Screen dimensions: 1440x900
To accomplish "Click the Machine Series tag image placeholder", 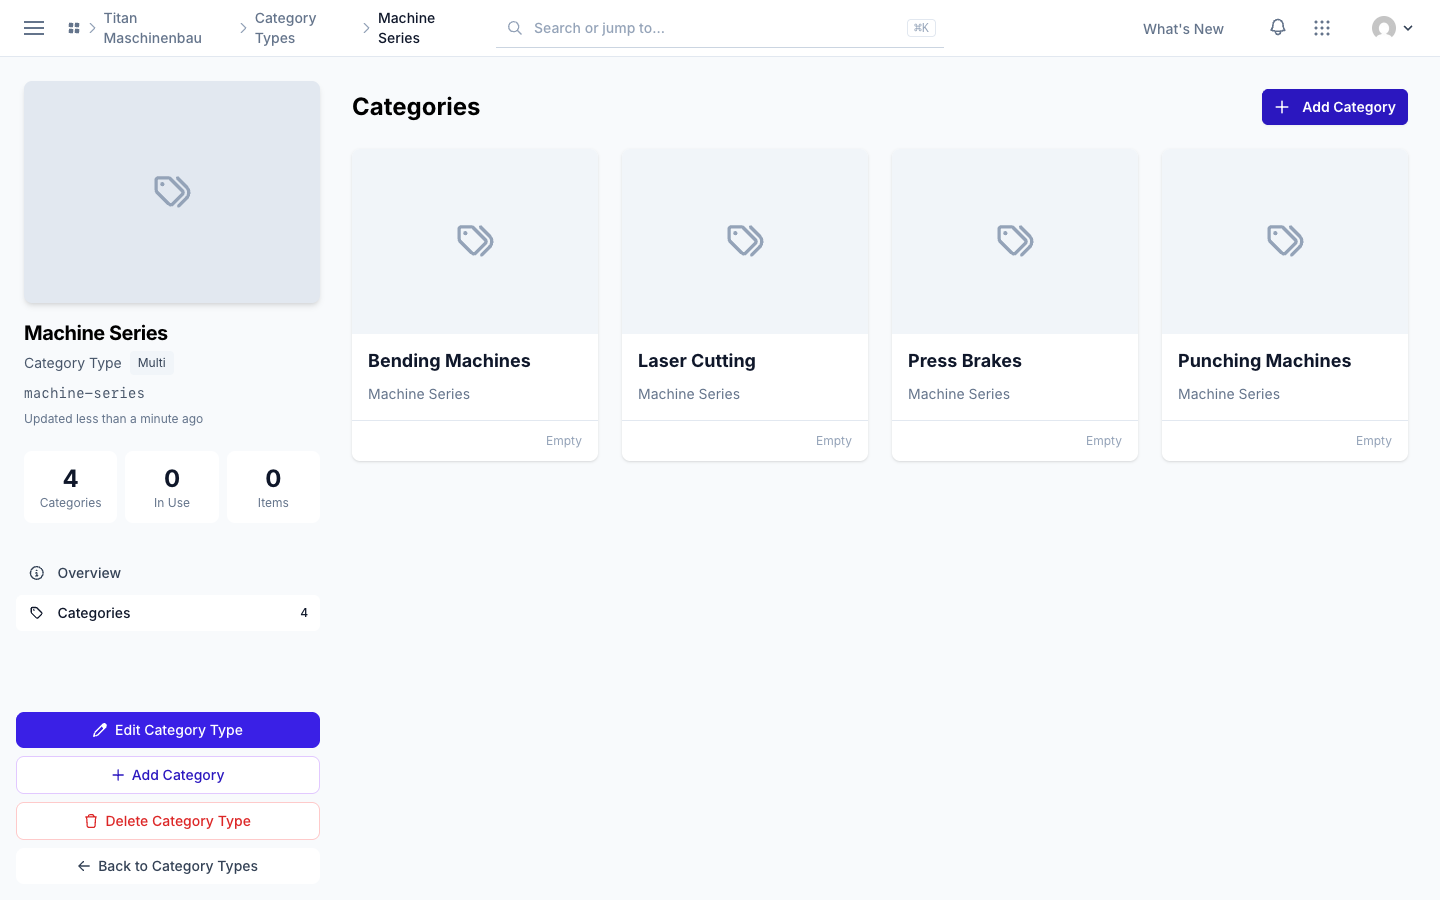I will [x=172, y=192].
